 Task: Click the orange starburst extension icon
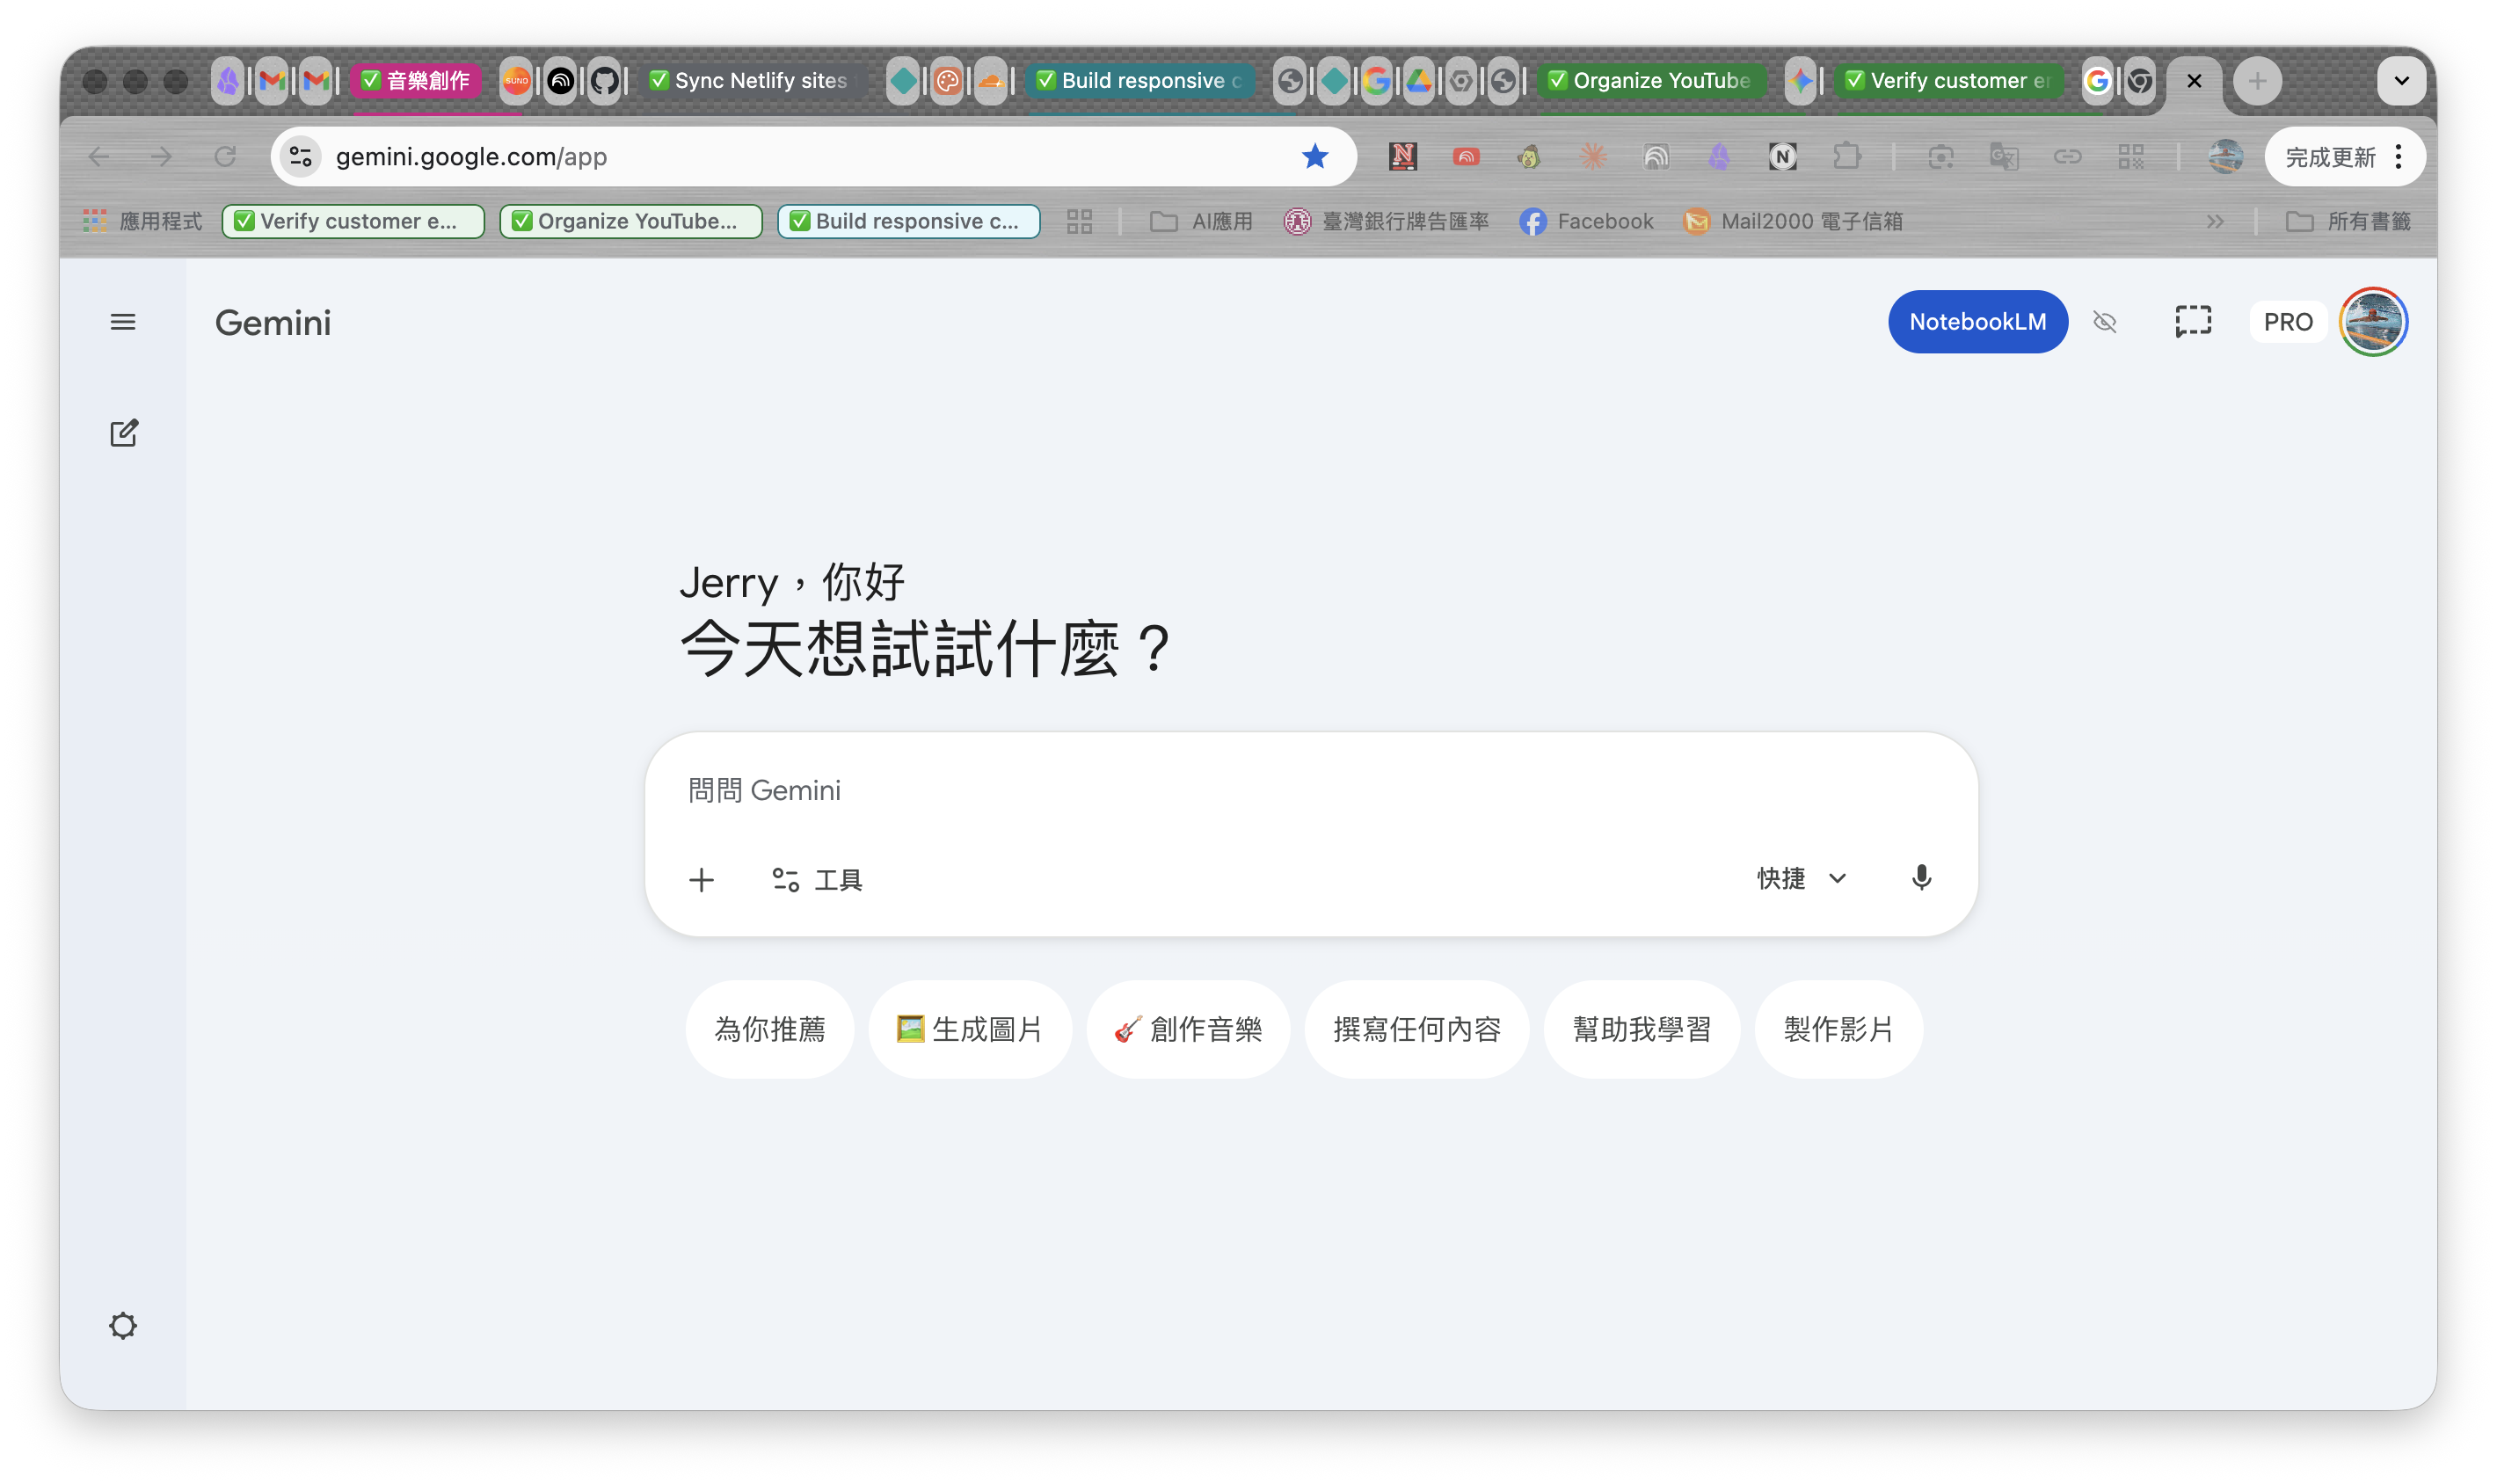coord(1592,157)
